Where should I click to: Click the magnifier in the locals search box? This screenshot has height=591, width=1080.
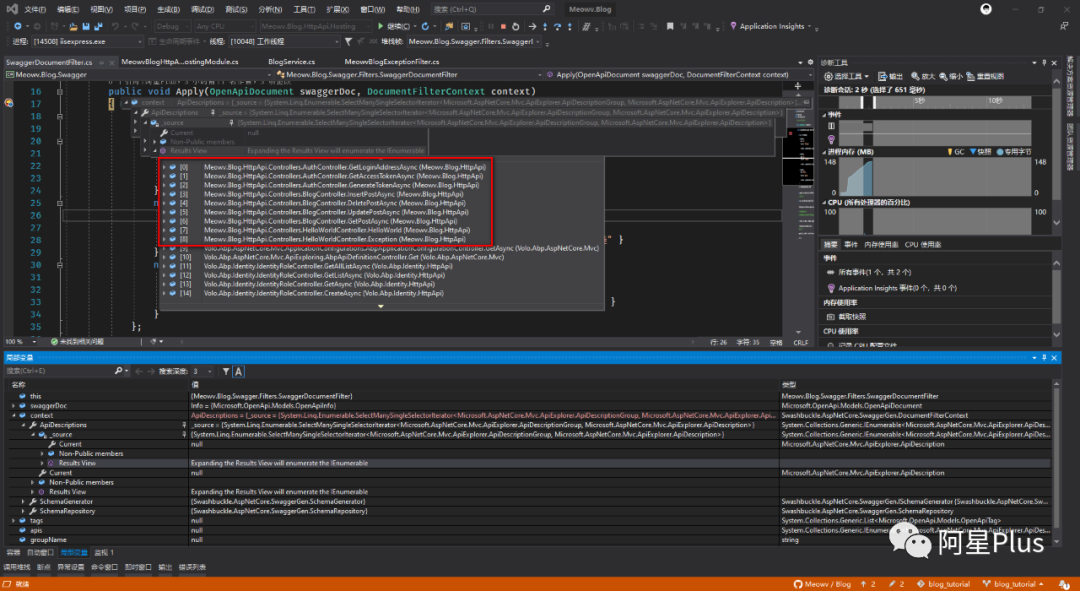118,371
